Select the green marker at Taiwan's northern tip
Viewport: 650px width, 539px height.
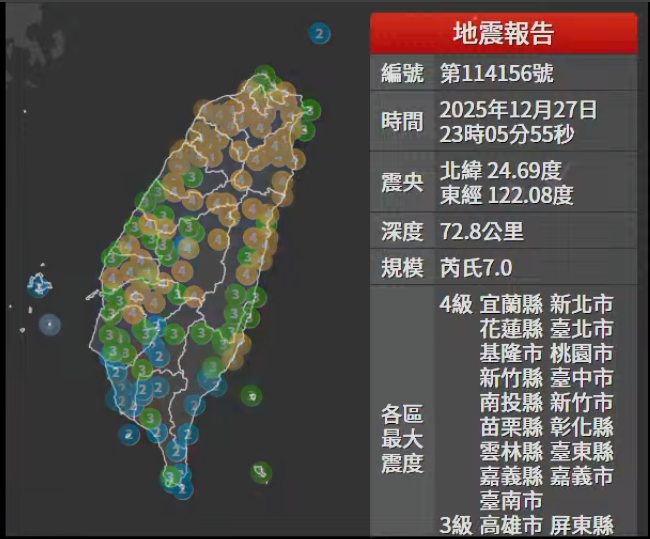pos(264,75)
